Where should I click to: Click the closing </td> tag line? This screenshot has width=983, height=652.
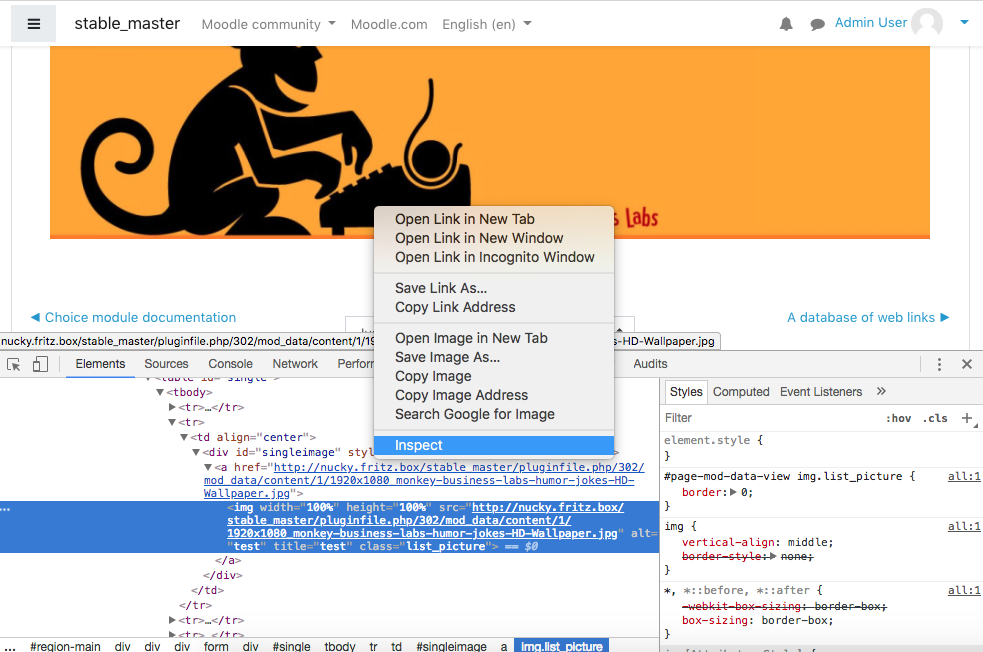(208, 591)
